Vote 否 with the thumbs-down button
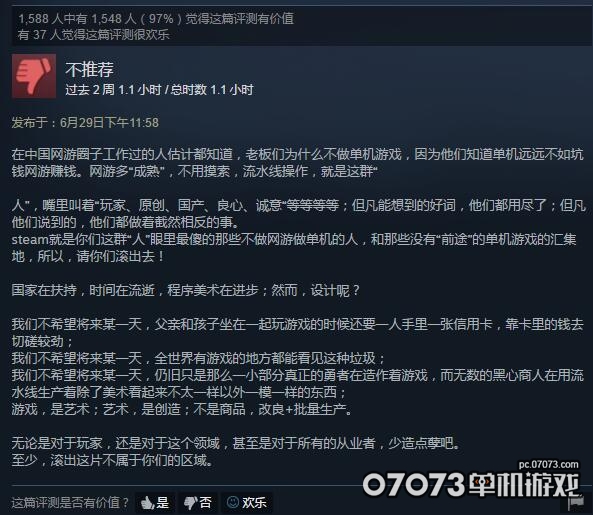The image size is (593, 515). [198, 503]
